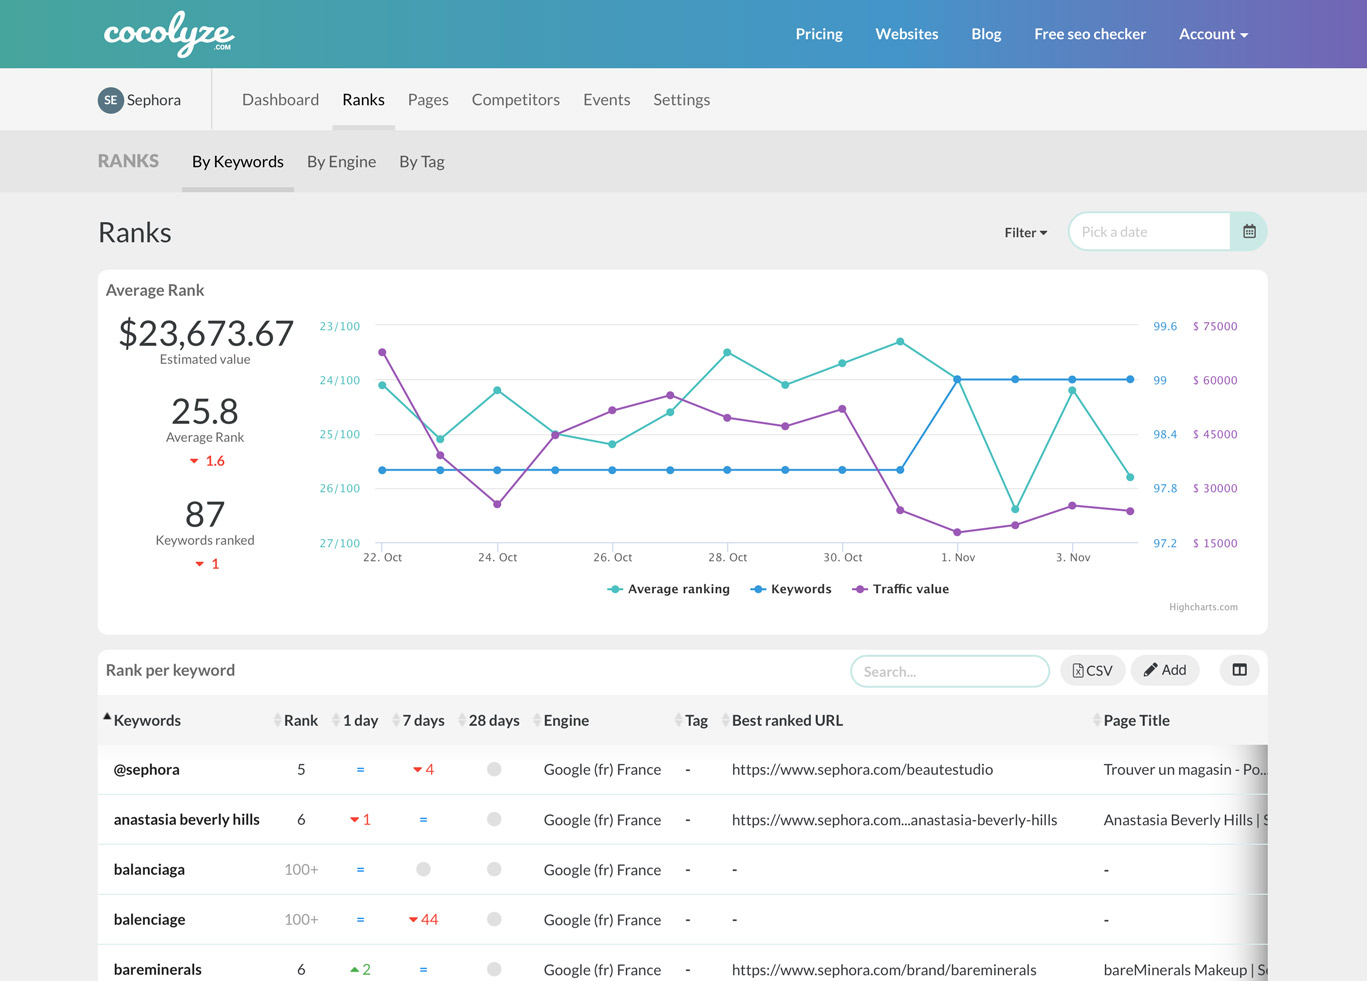Go to Dashboard tab

(x=280, y=100)
